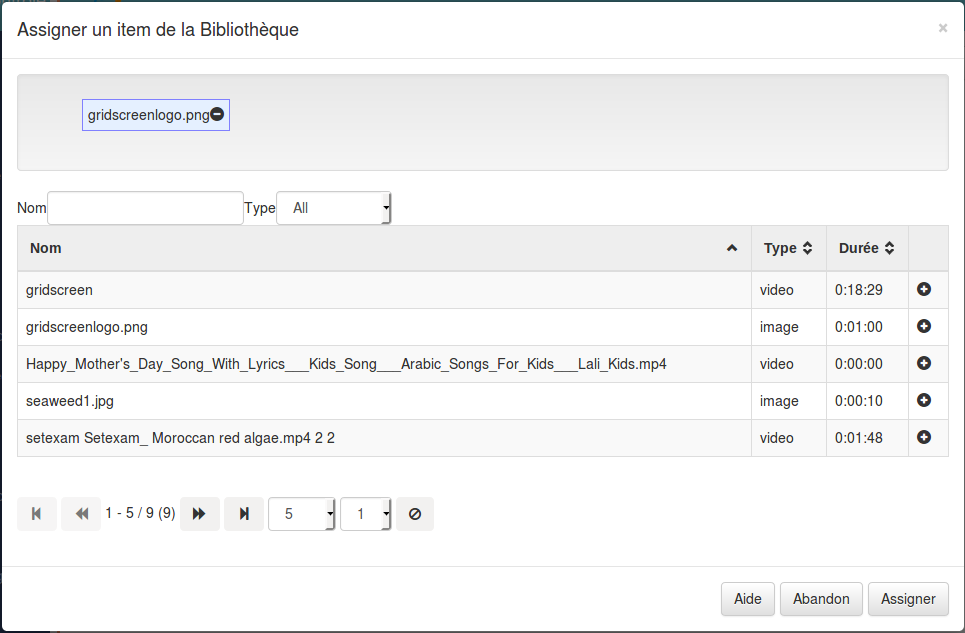The width and height of the screenshot is (965, 633).
Task: Add gridscreenlogo.png row using its plus icon
Action: click(925, 327)
